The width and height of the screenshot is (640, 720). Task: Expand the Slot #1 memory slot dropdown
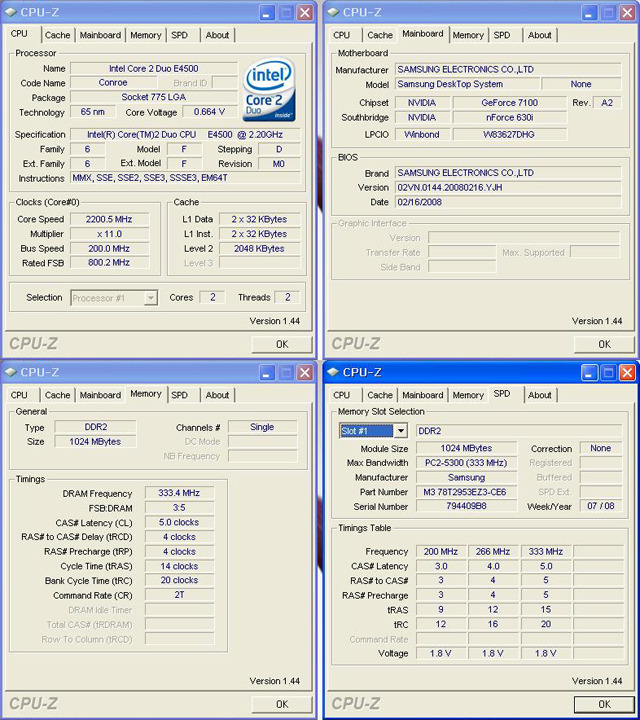click(401, 431)
